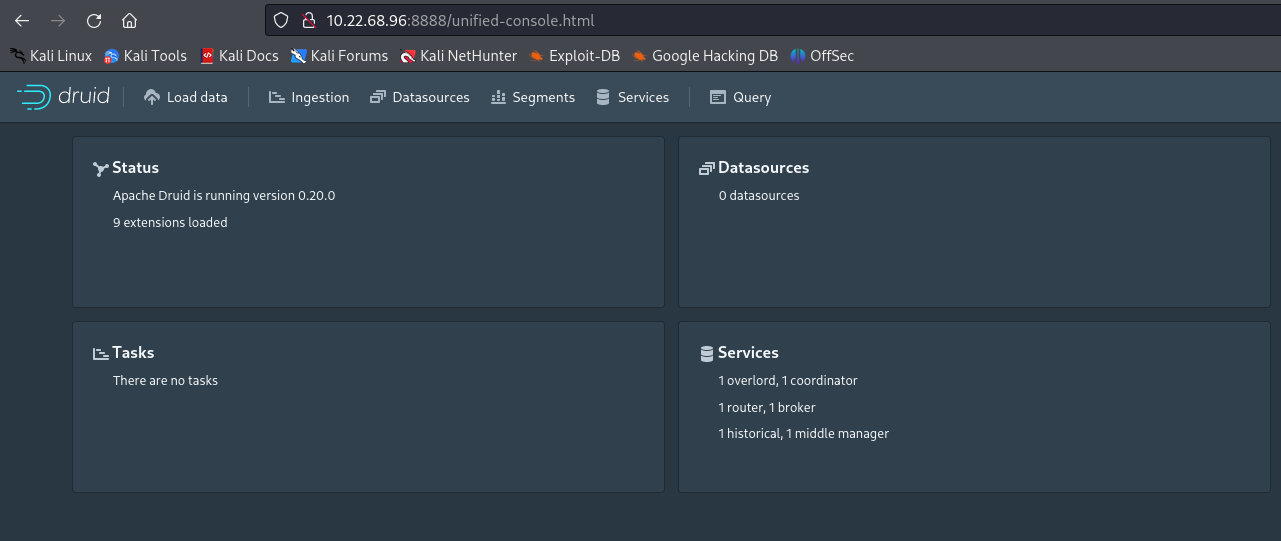Open the Kali Linux bookmark

(x=51, y=56)
